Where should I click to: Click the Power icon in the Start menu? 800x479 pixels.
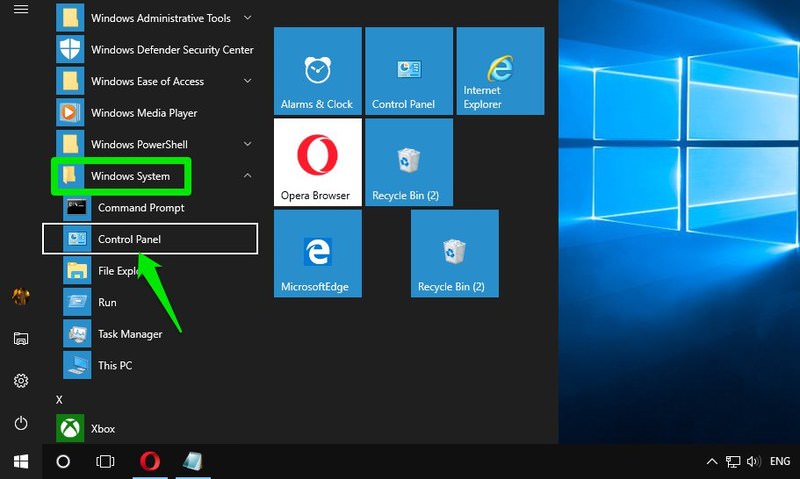click(21, 423)
